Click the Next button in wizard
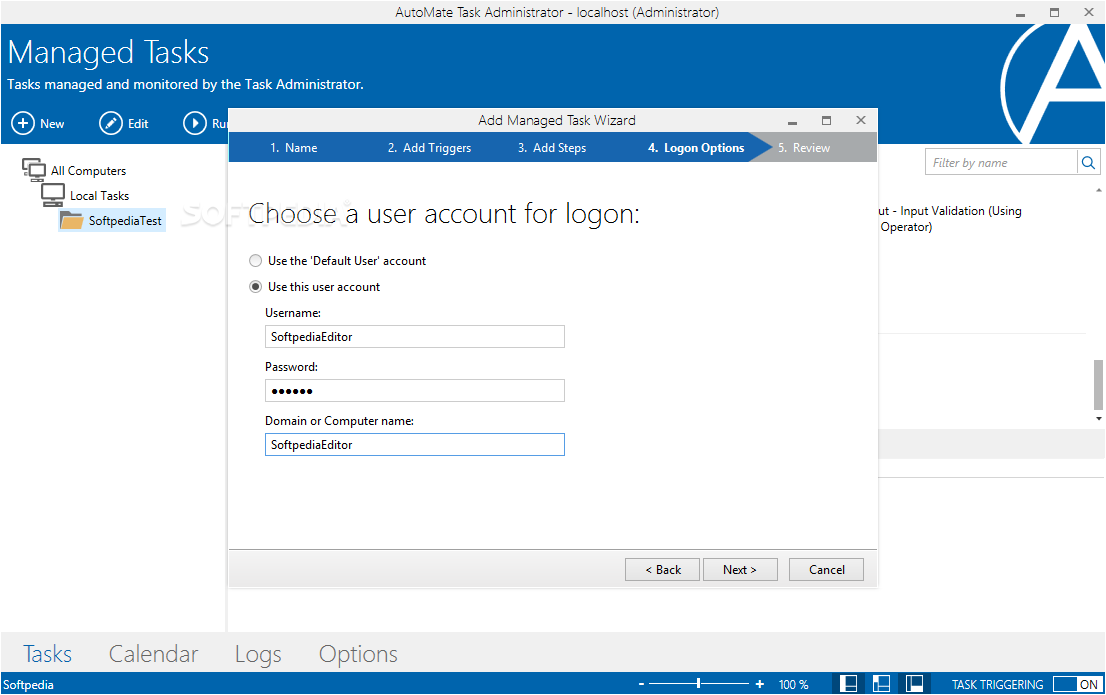Screen dimensions: 1106x695 click(740, 570)
